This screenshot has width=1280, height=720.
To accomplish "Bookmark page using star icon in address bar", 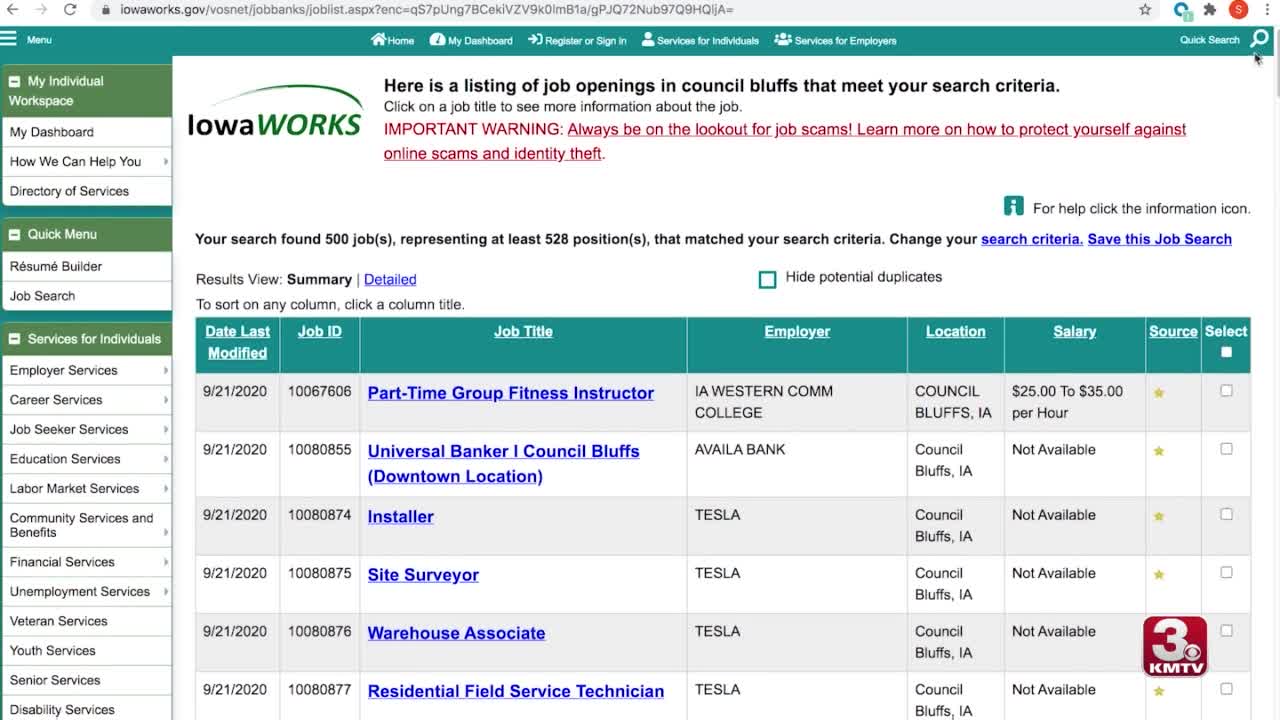I will [x=1145, y=9].
